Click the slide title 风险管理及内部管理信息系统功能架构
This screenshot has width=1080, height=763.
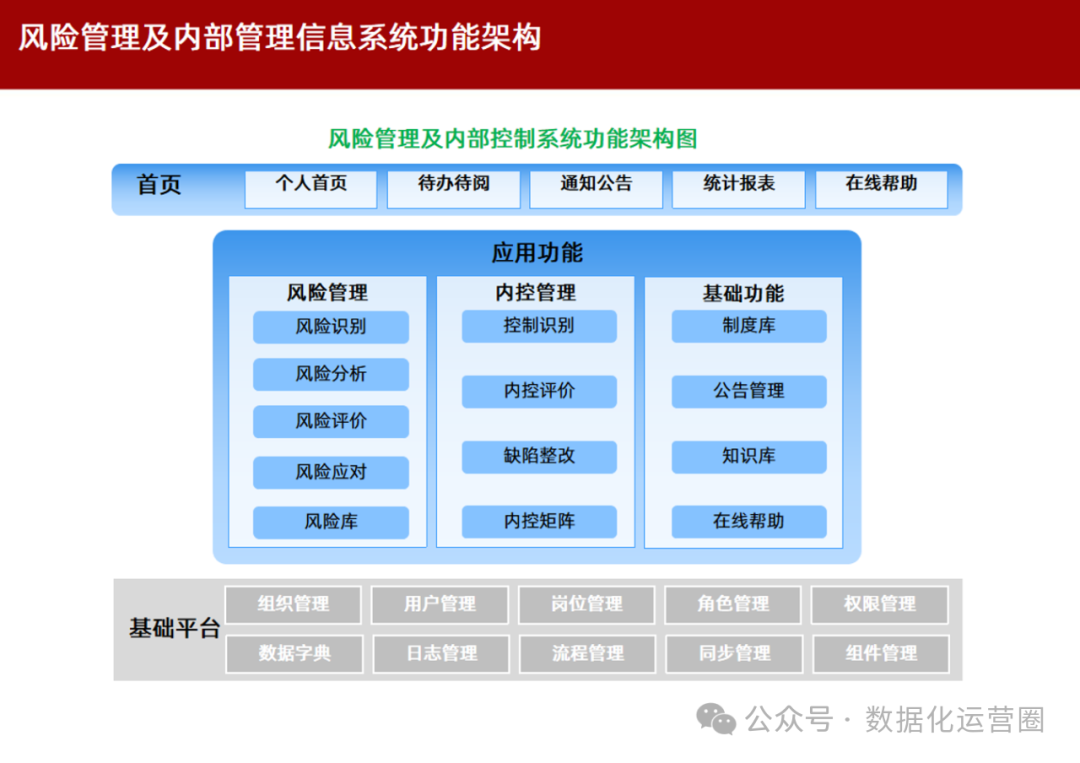280,37
